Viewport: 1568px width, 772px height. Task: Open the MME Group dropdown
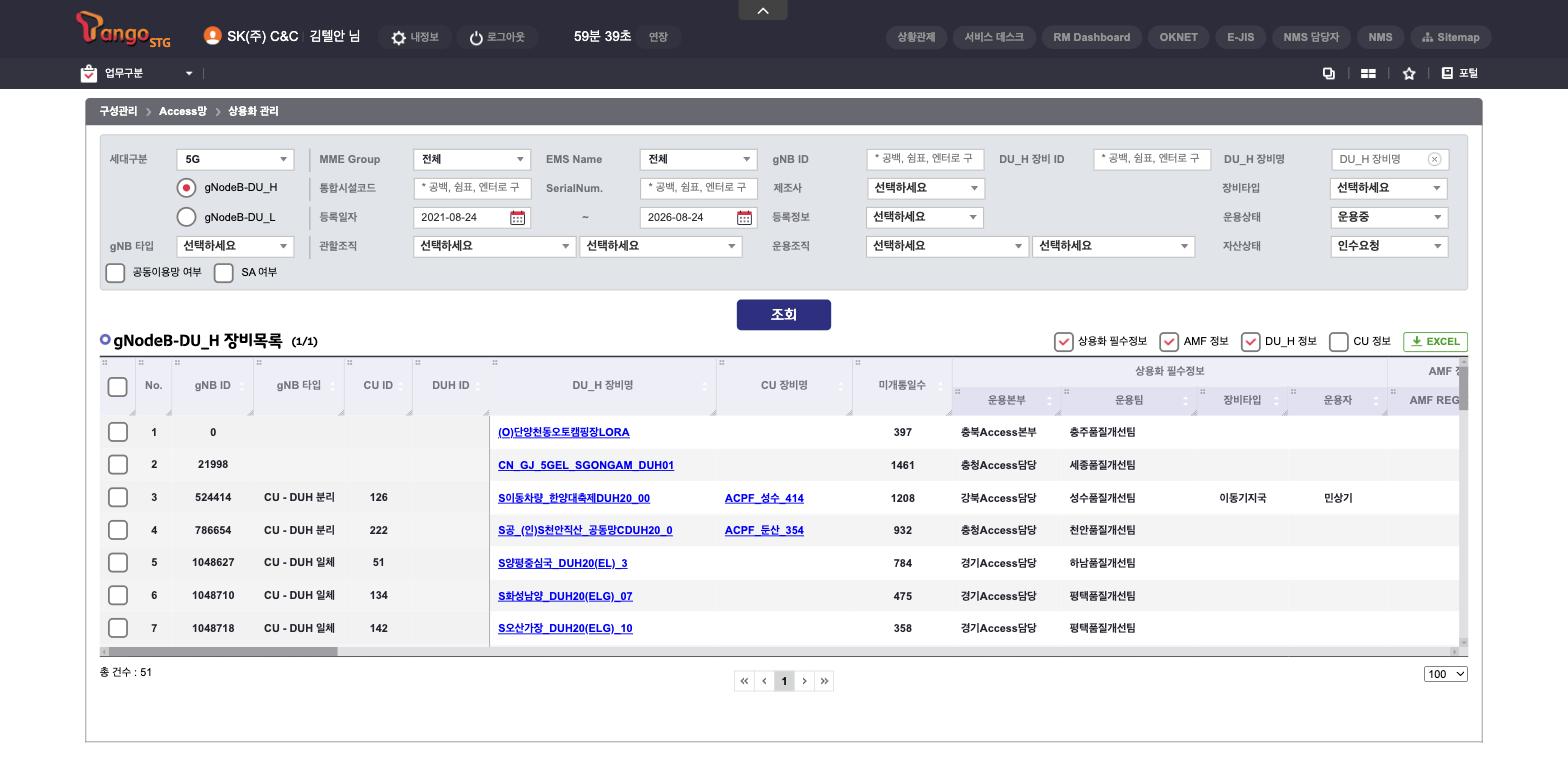(472, 159)
